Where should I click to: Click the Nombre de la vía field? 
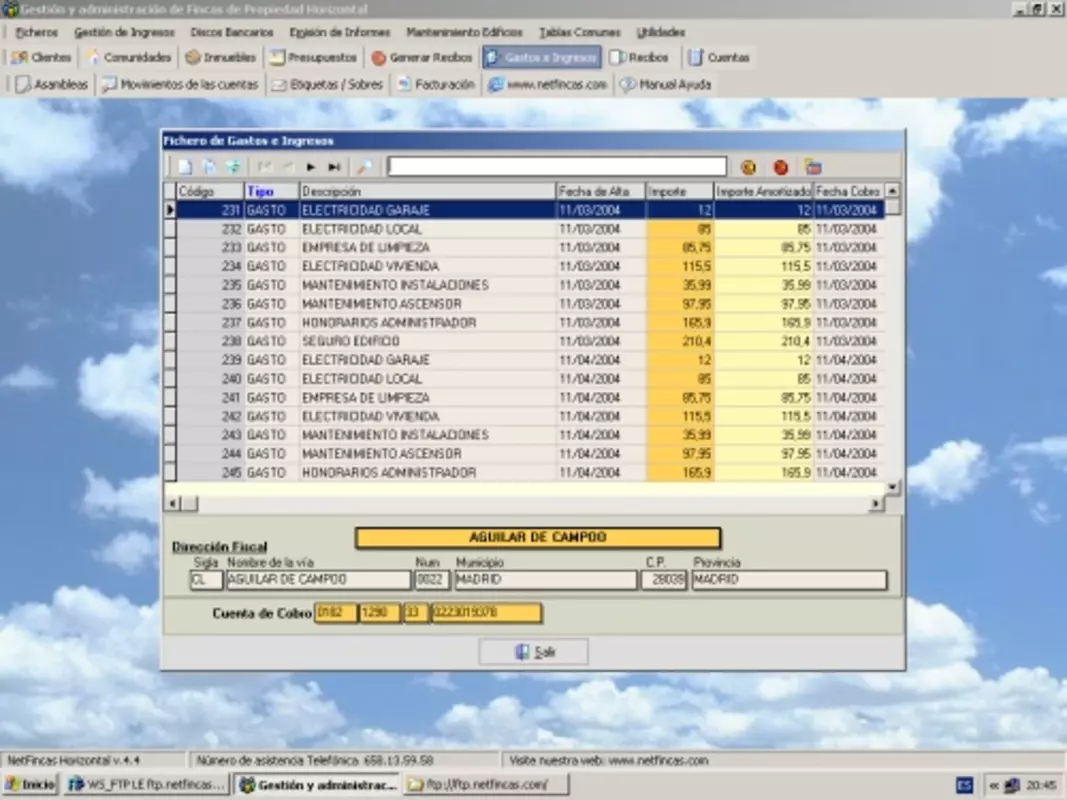click(318, 580)
